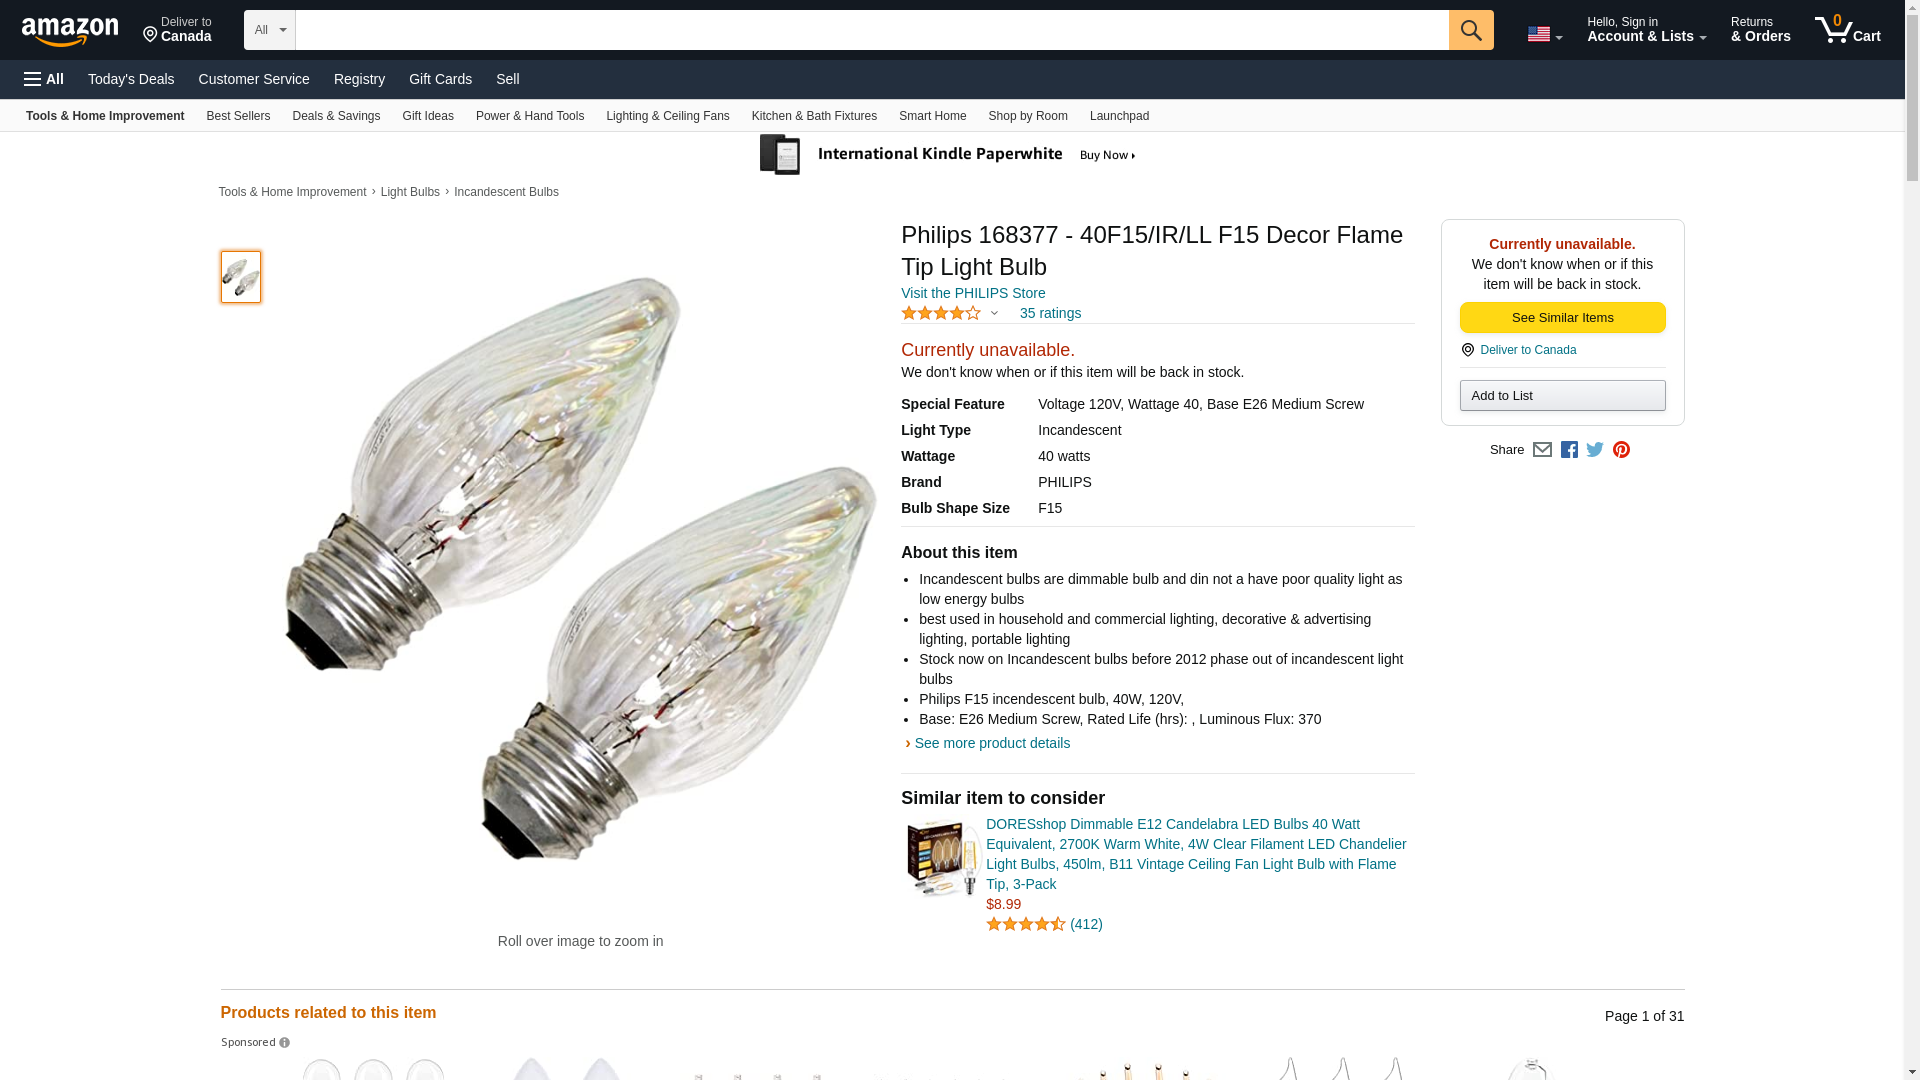1920x1080 pixels.
Task: Open the search category dropdown
Action: 269,30
